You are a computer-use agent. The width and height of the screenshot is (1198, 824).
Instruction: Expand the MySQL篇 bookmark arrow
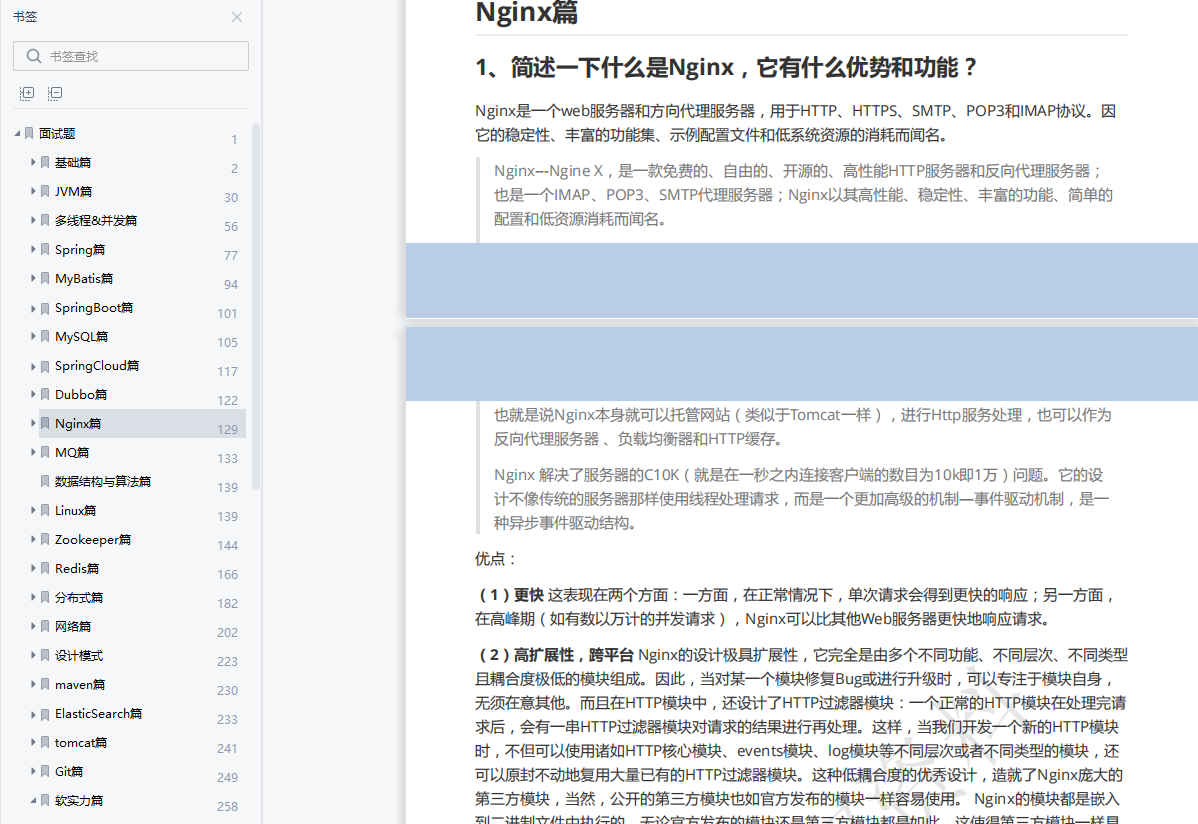tap(31, 336)
